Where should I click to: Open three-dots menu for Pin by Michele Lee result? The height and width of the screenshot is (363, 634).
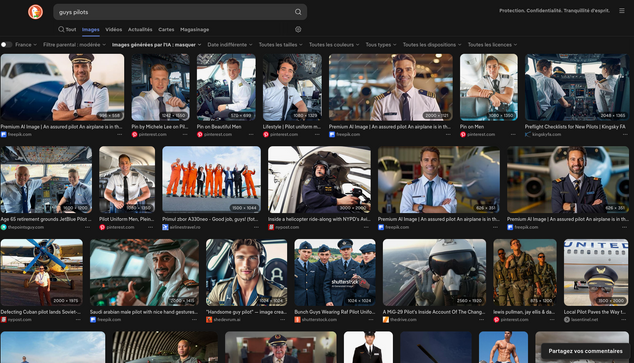coord(185,135)
